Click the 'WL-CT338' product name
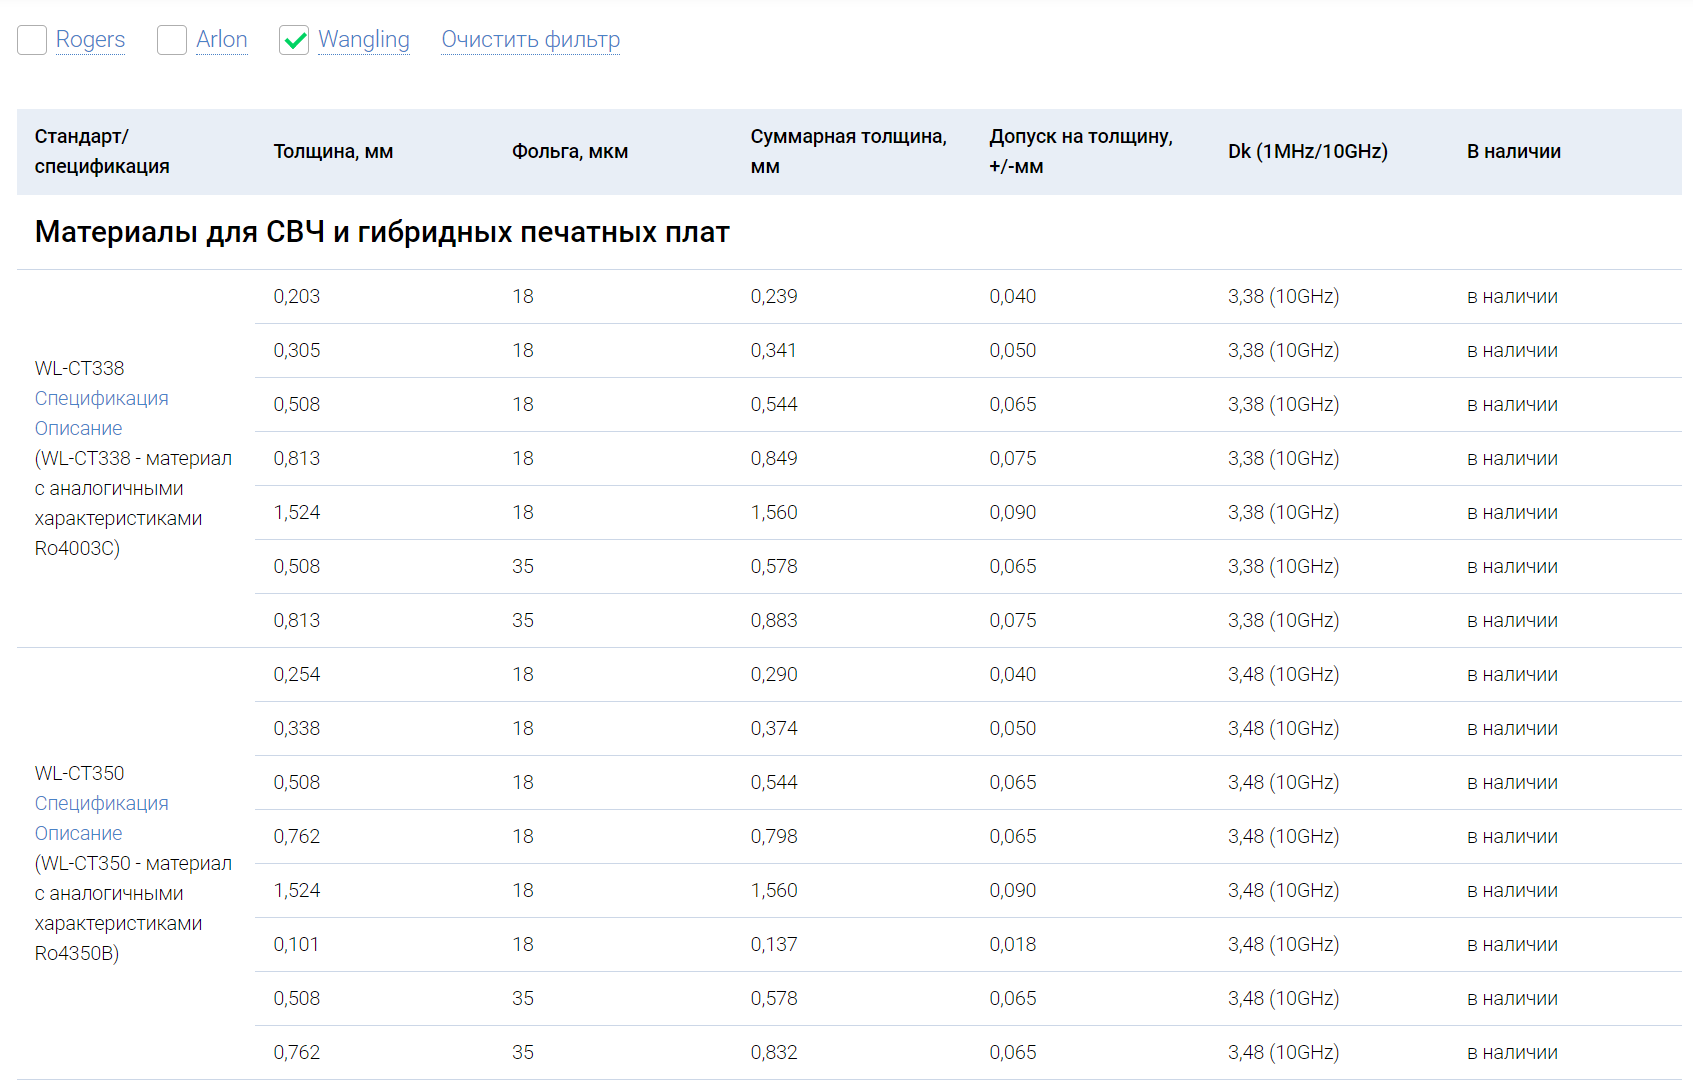The image size is (1693, 1088). point(80,368)
